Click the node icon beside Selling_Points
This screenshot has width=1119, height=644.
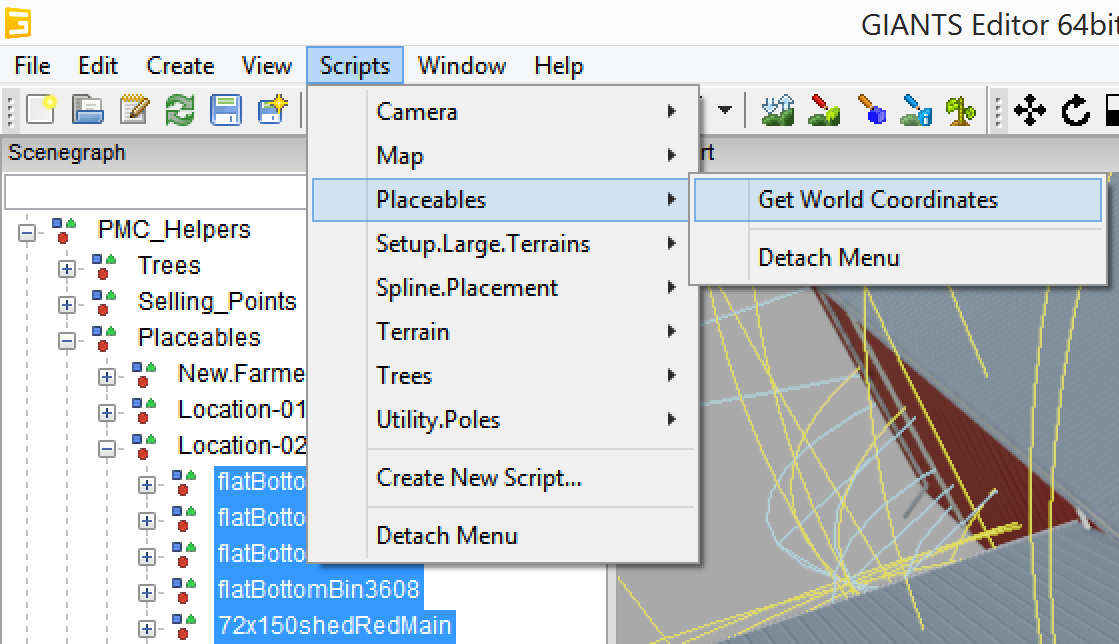point(104,302)
